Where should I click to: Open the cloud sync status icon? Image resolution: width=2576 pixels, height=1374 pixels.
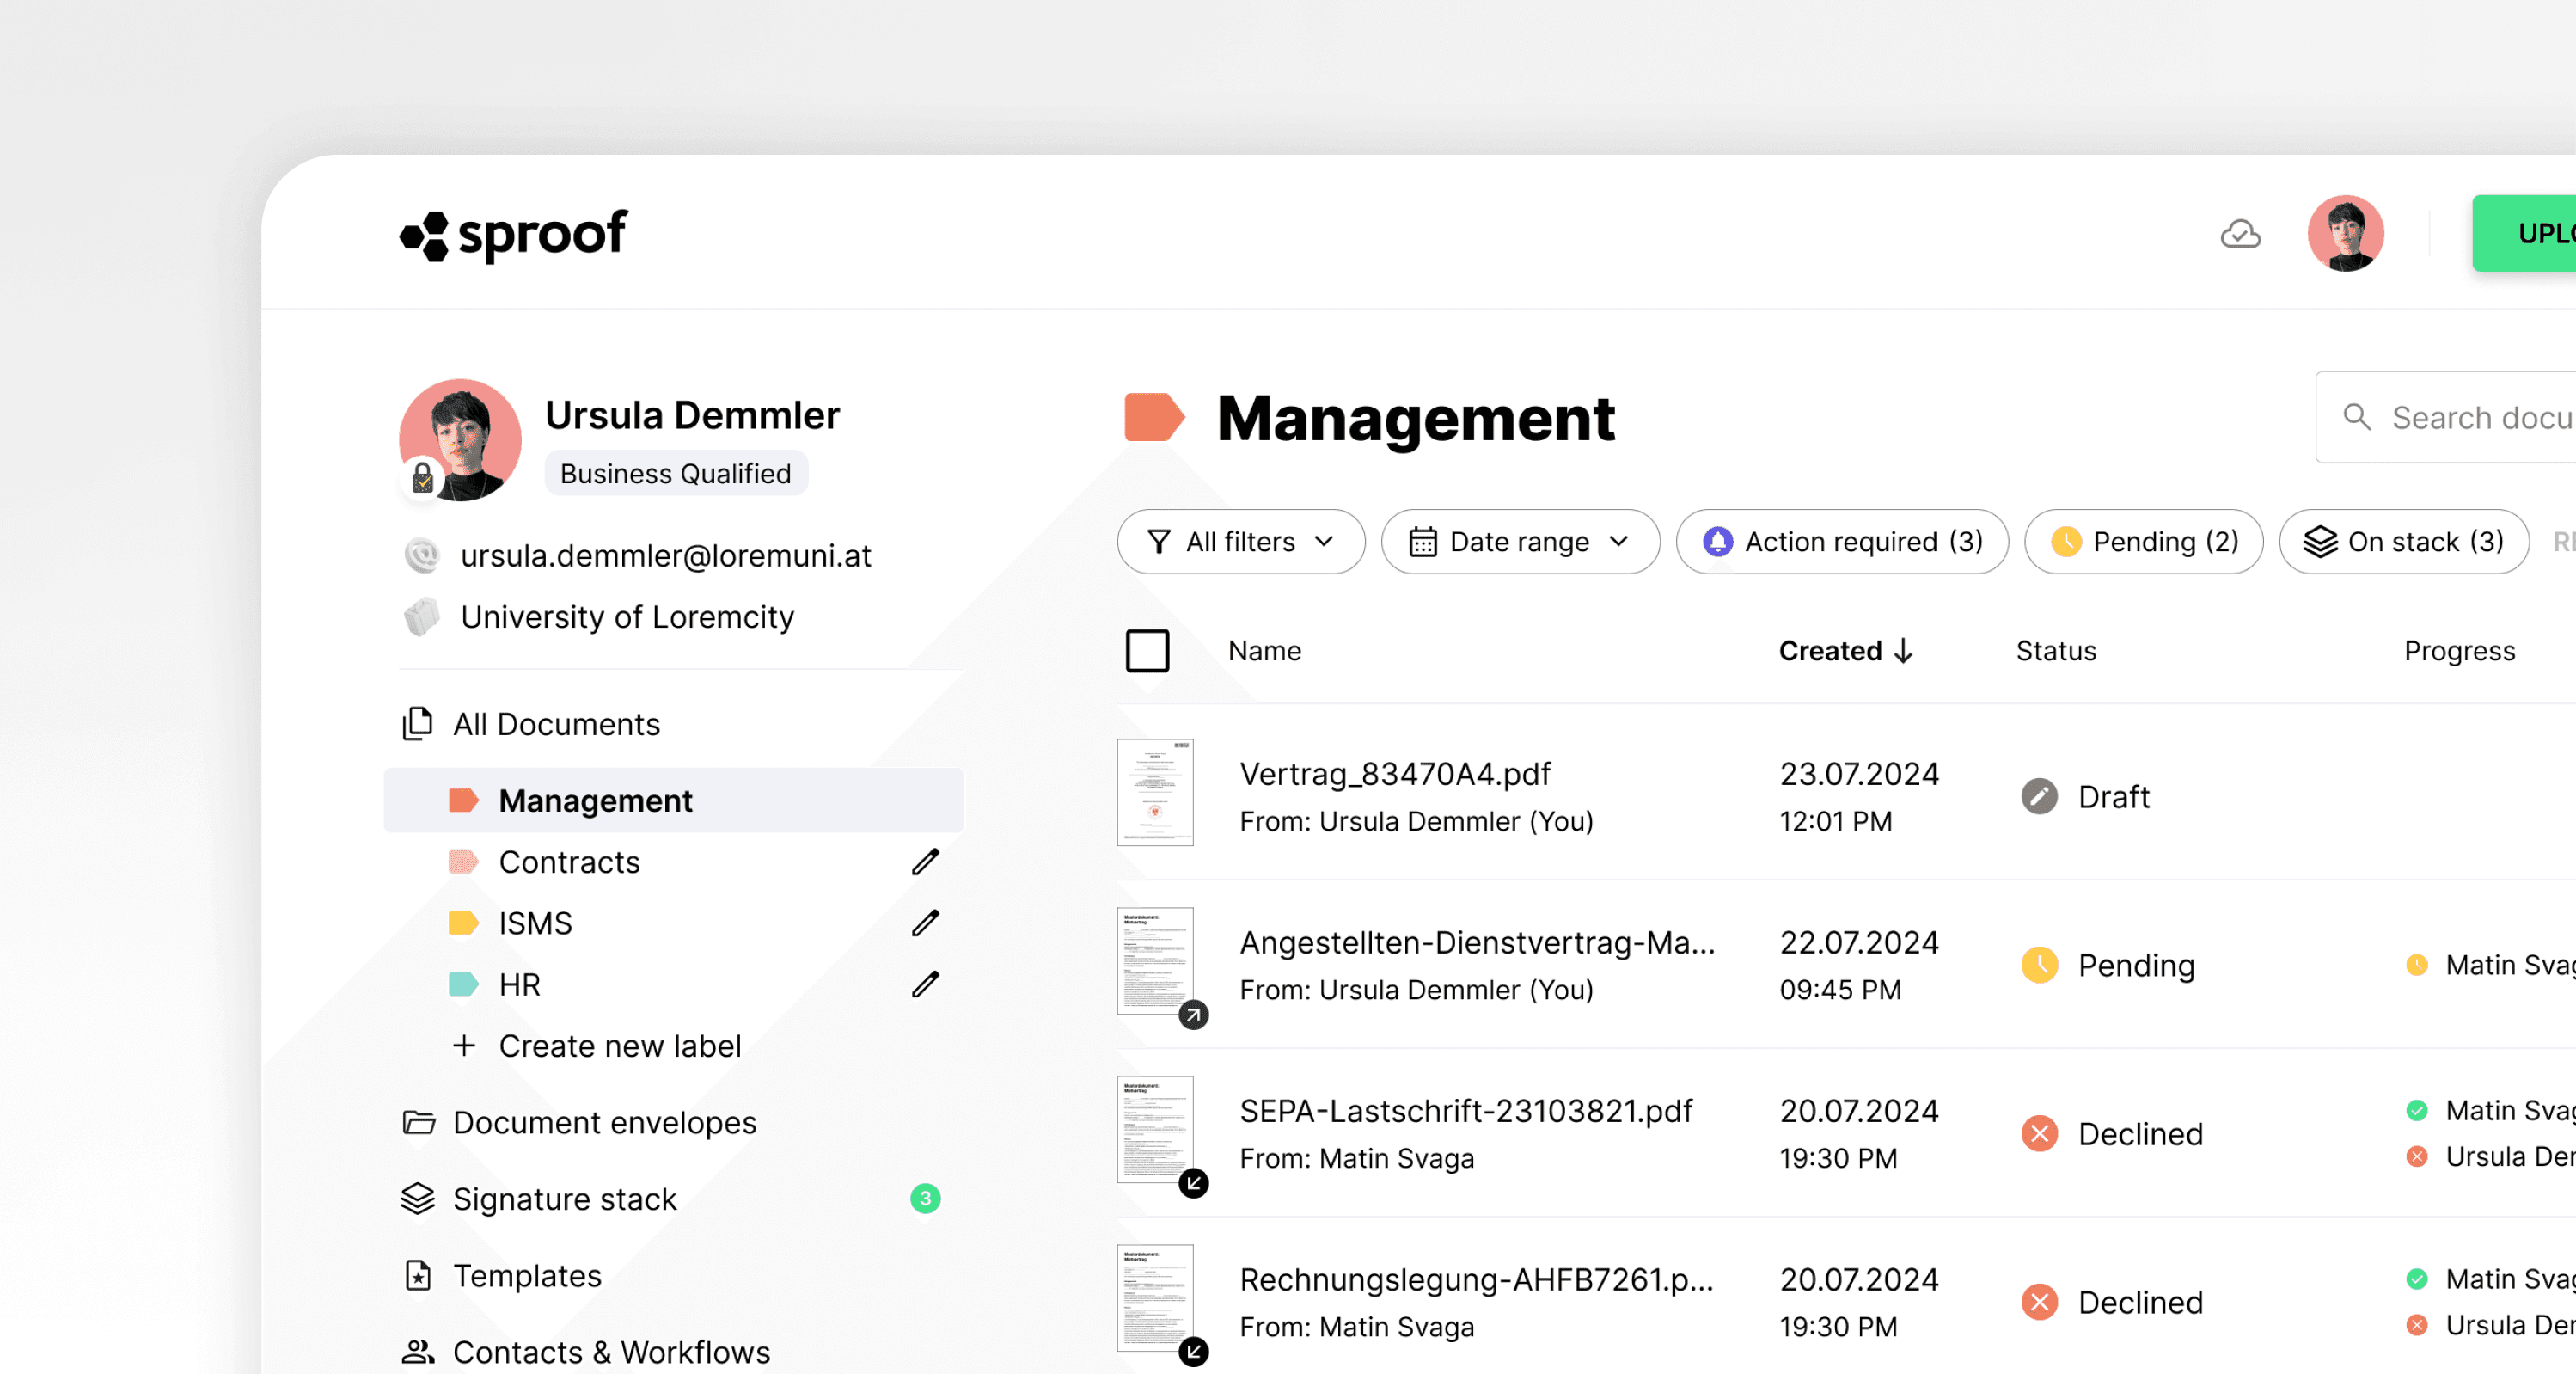[2240, 234]
